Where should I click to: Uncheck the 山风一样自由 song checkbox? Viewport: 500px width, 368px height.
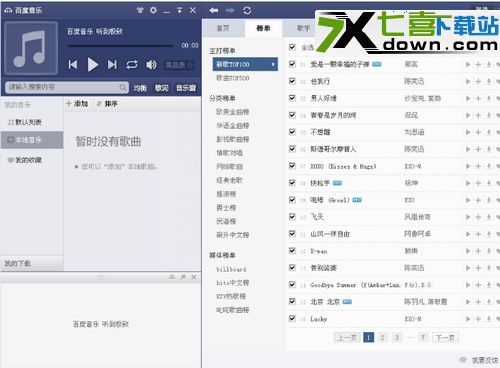[x=292, y=234]
